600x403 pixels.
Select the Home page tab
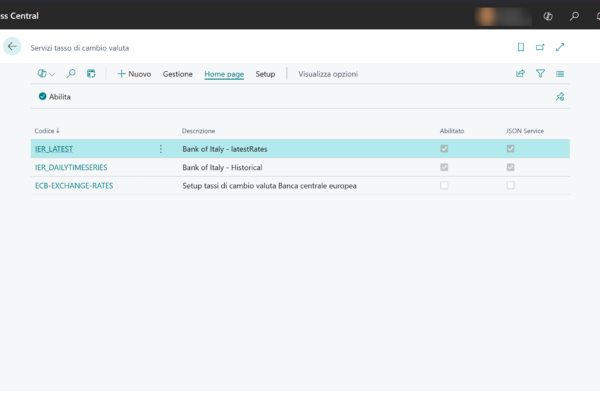tap(224, 74)
